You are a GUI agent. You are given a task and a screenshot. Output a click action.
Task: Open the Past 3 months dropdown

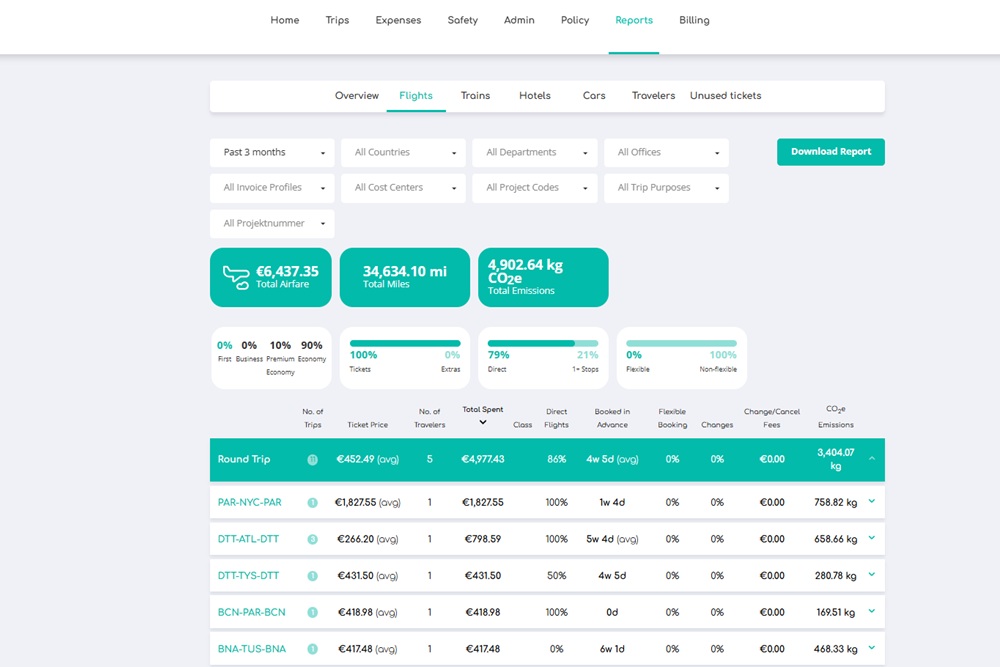(x=272, y=153)
